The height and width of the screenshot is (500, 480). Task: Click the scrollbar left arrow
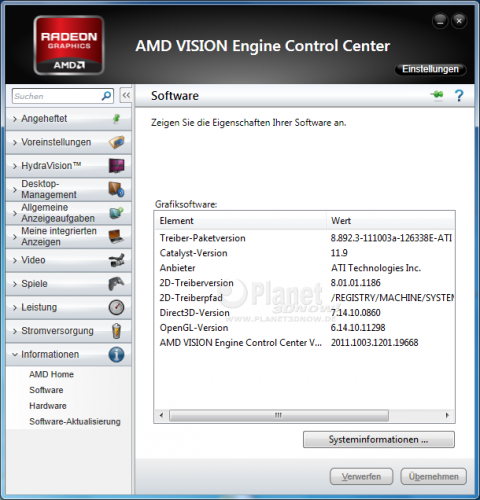click(x=162, y=415)
